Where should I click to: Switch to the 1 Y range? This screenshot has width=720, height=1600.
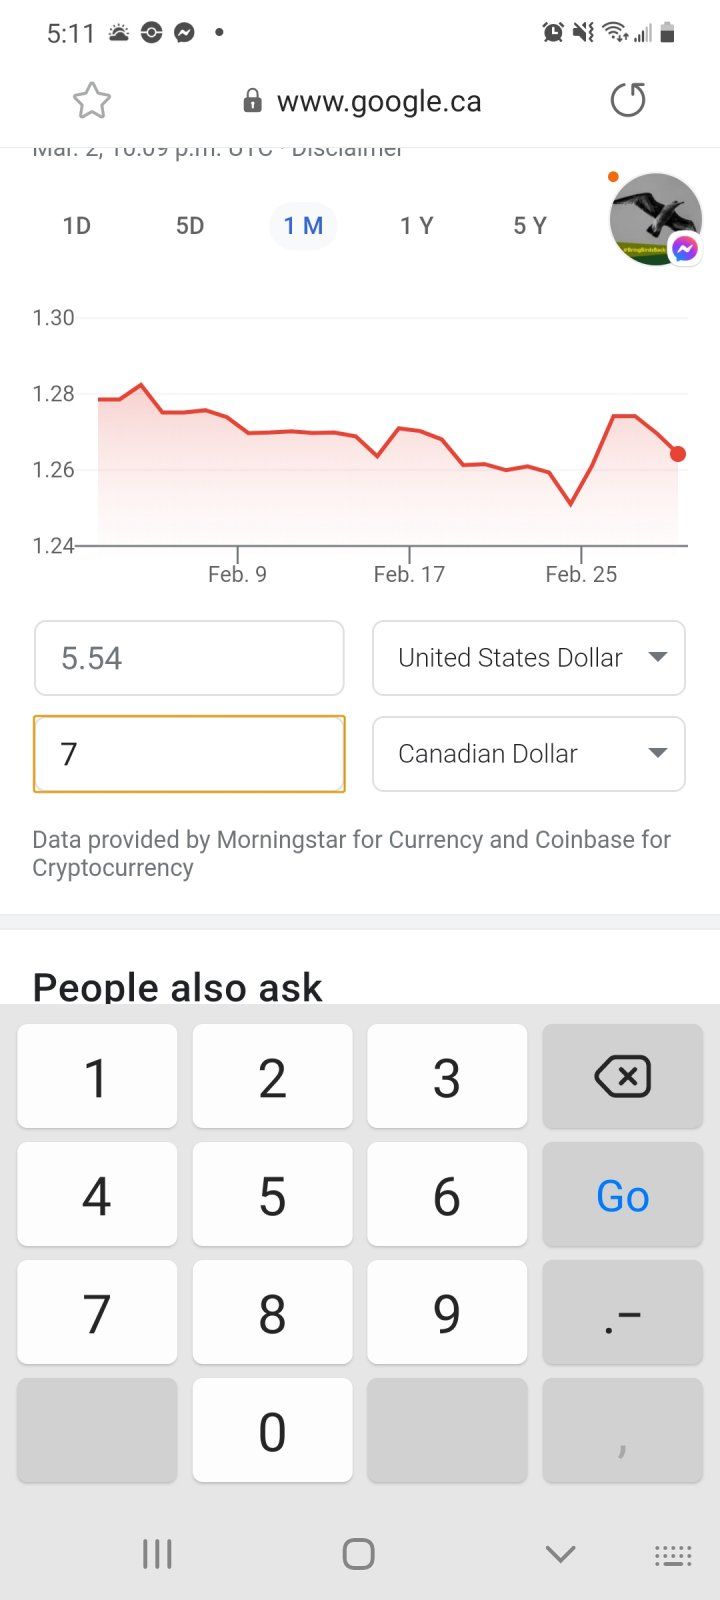[416, 226]
